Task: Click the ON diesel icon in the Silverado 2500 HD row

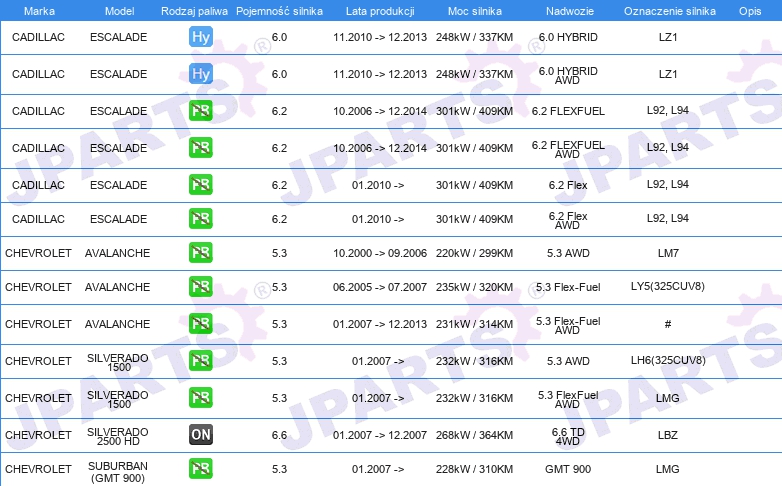Action: click(x=200, y=435)
